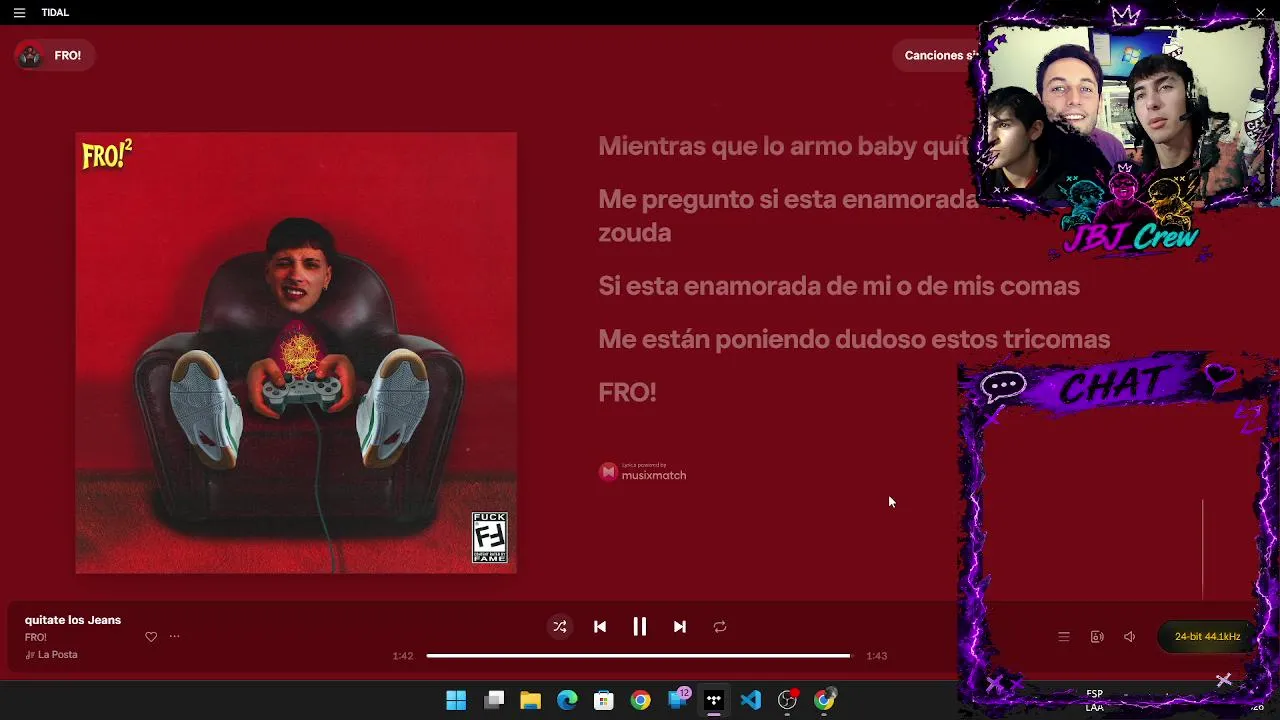Select the final FRO! lyric line
1280x720 pixels.
coord(627,392)
